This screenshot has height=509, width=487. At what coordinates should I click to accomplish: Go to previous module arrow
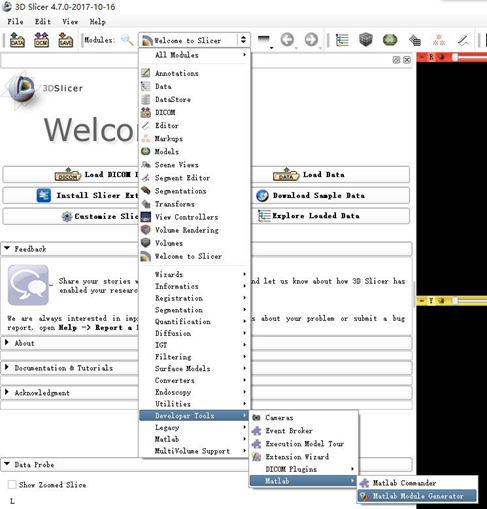point(287,40)
